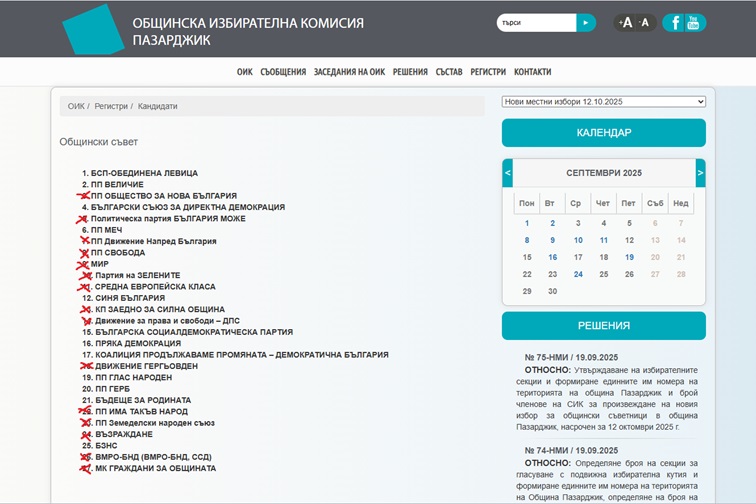Viewport: 756px width, 504px height.
Task: Click the КАЛЕНДАР header button
Action: click(603, 133)
